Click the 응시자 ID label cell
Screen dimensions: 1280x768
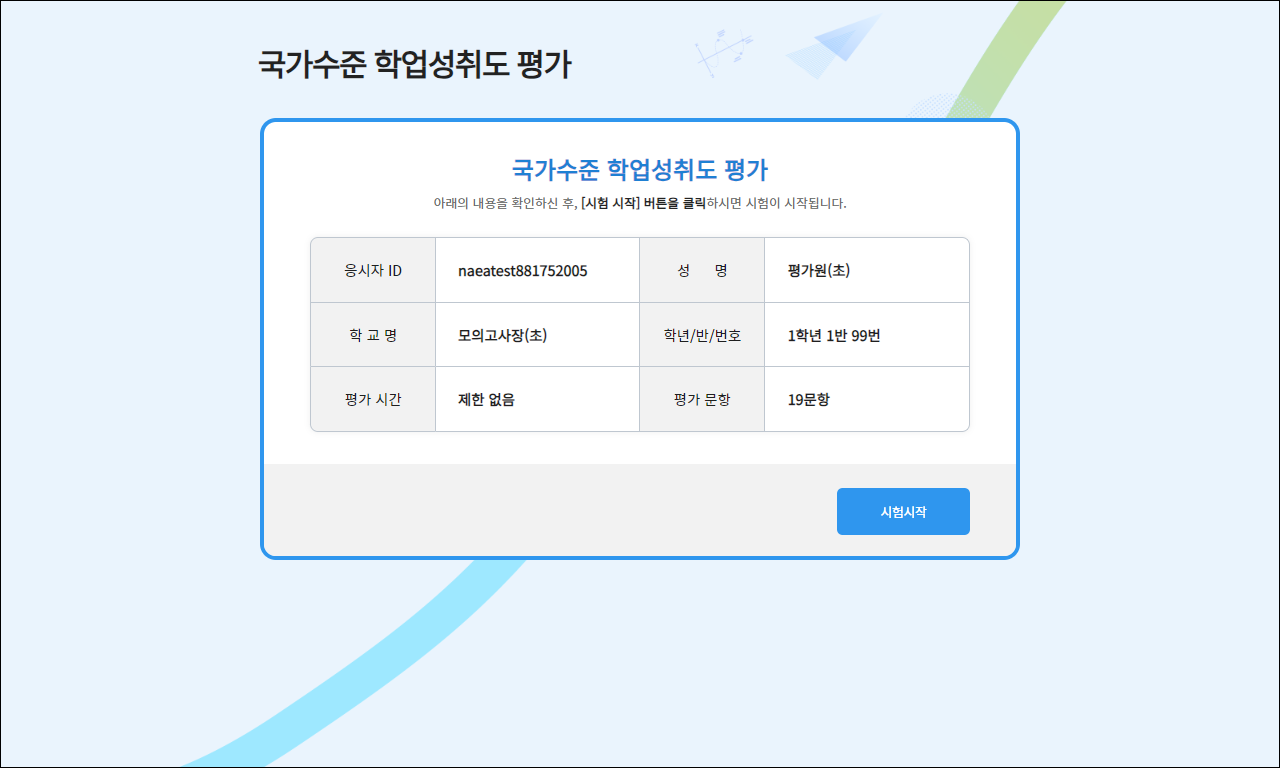(x=373, y=270)
